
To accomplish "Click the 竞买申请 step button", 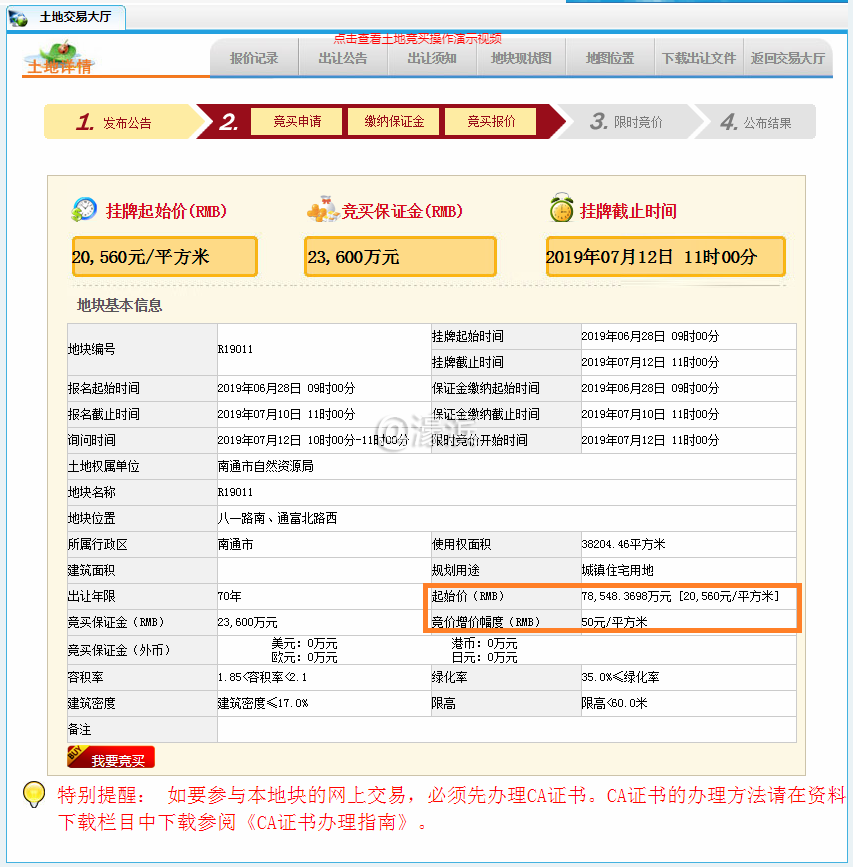I will (x=298, y=122).
